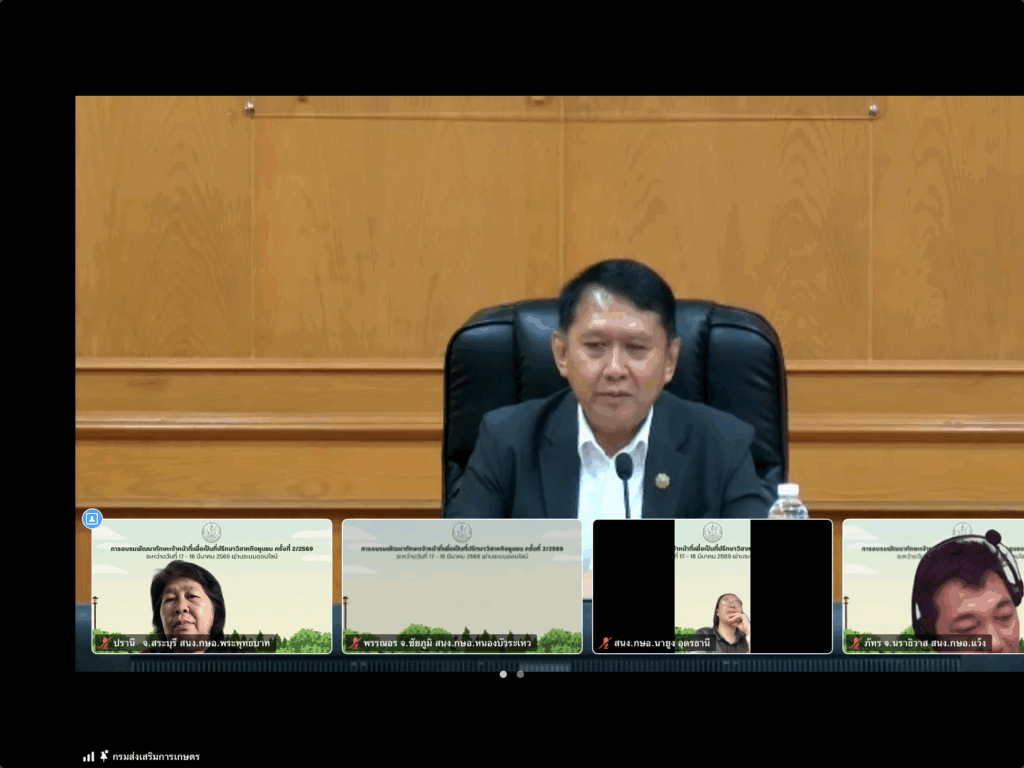Click the signal strength bars icon
Image resolution: width=1024 pixels, height=768 pixels.
click(x=88, y=756)
